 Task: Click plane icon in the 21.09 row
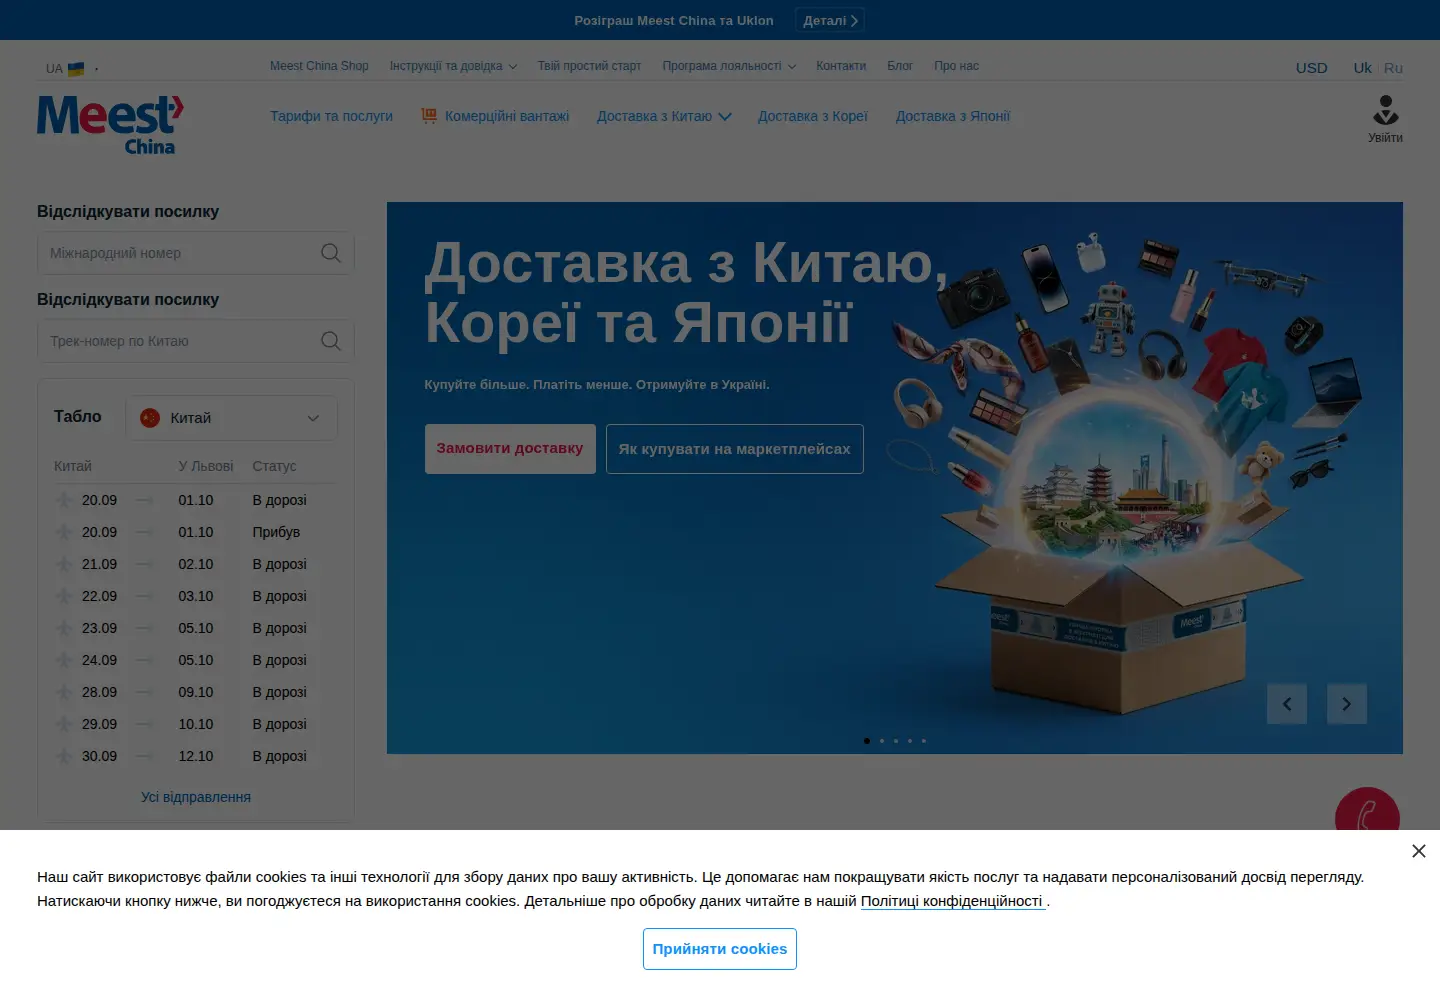click(x=64, y=564)
